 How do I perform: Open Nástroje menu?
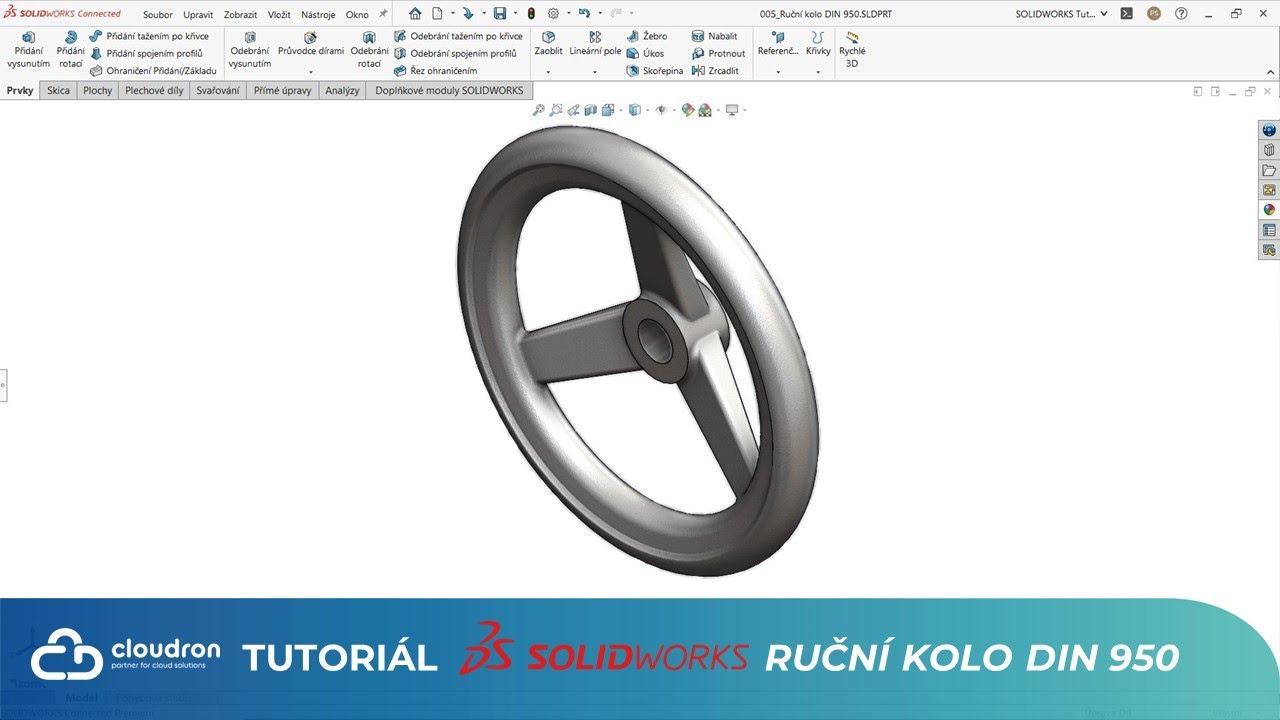pyautogui.click(x=318, y=15)
